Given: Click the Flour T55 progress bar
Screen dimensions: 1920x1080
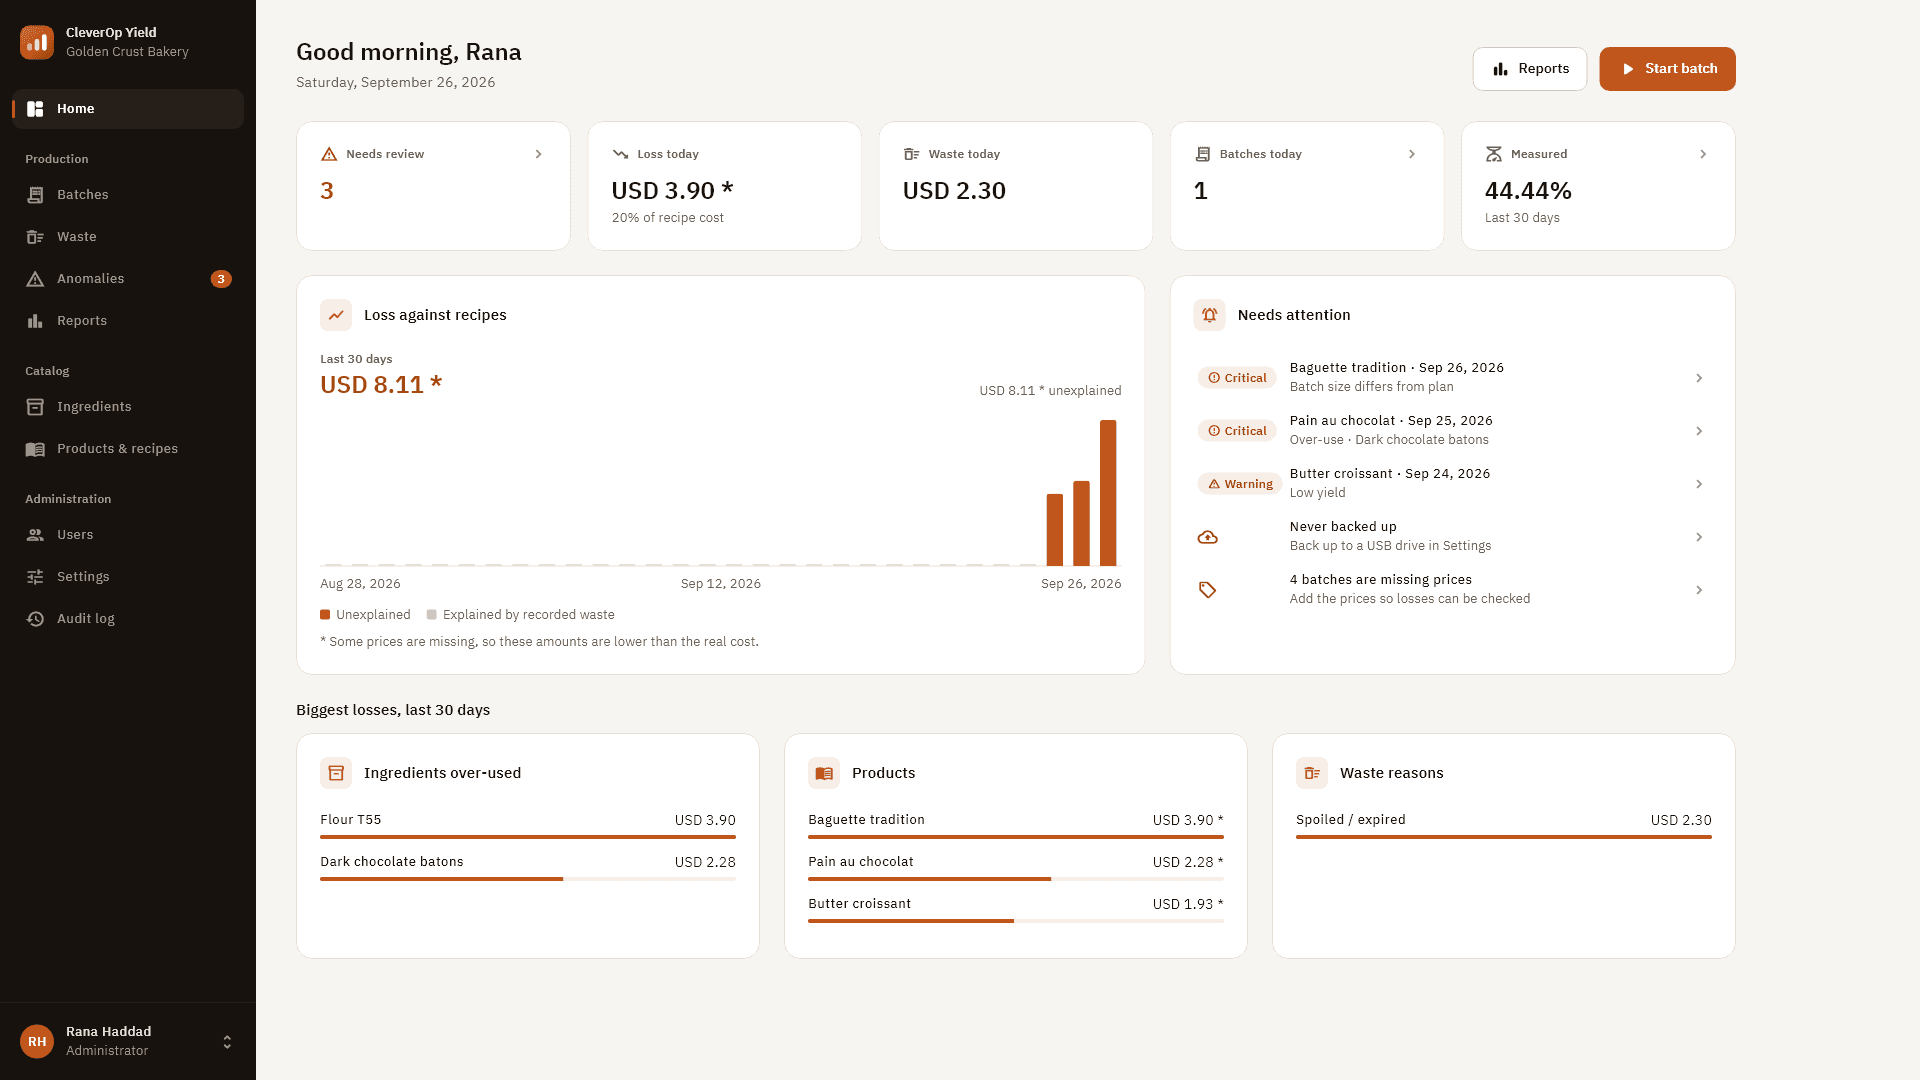Looking at the screenshot, I should (x=528, y=837).
